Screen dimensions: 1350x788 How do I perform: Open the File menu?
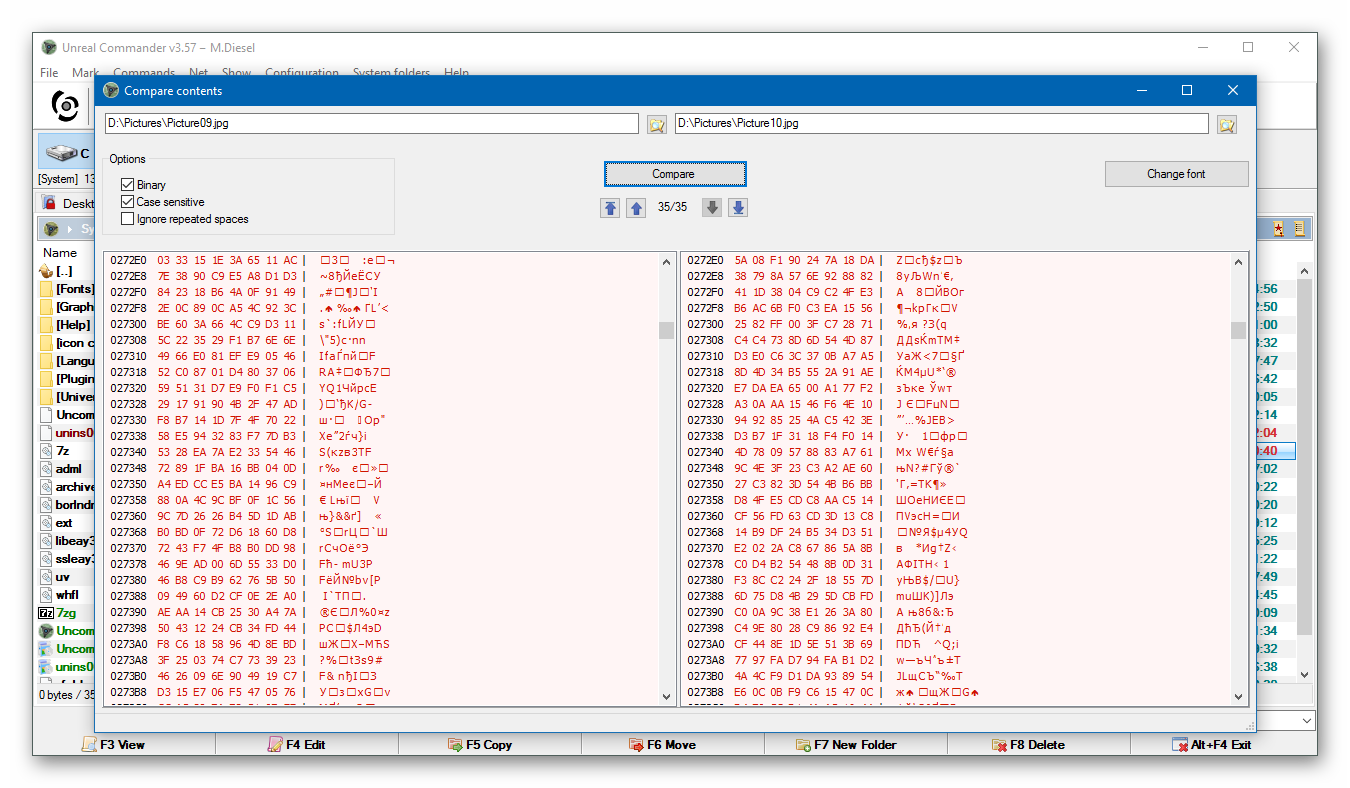(49, 73)
